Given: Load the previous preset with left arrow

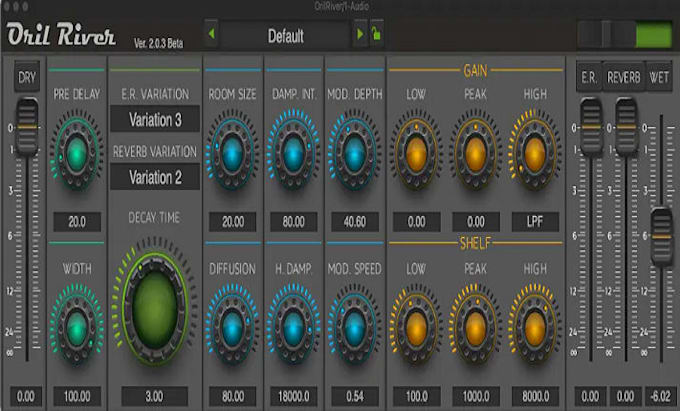Looking at the screenshot, I should (x=212, y=34).
